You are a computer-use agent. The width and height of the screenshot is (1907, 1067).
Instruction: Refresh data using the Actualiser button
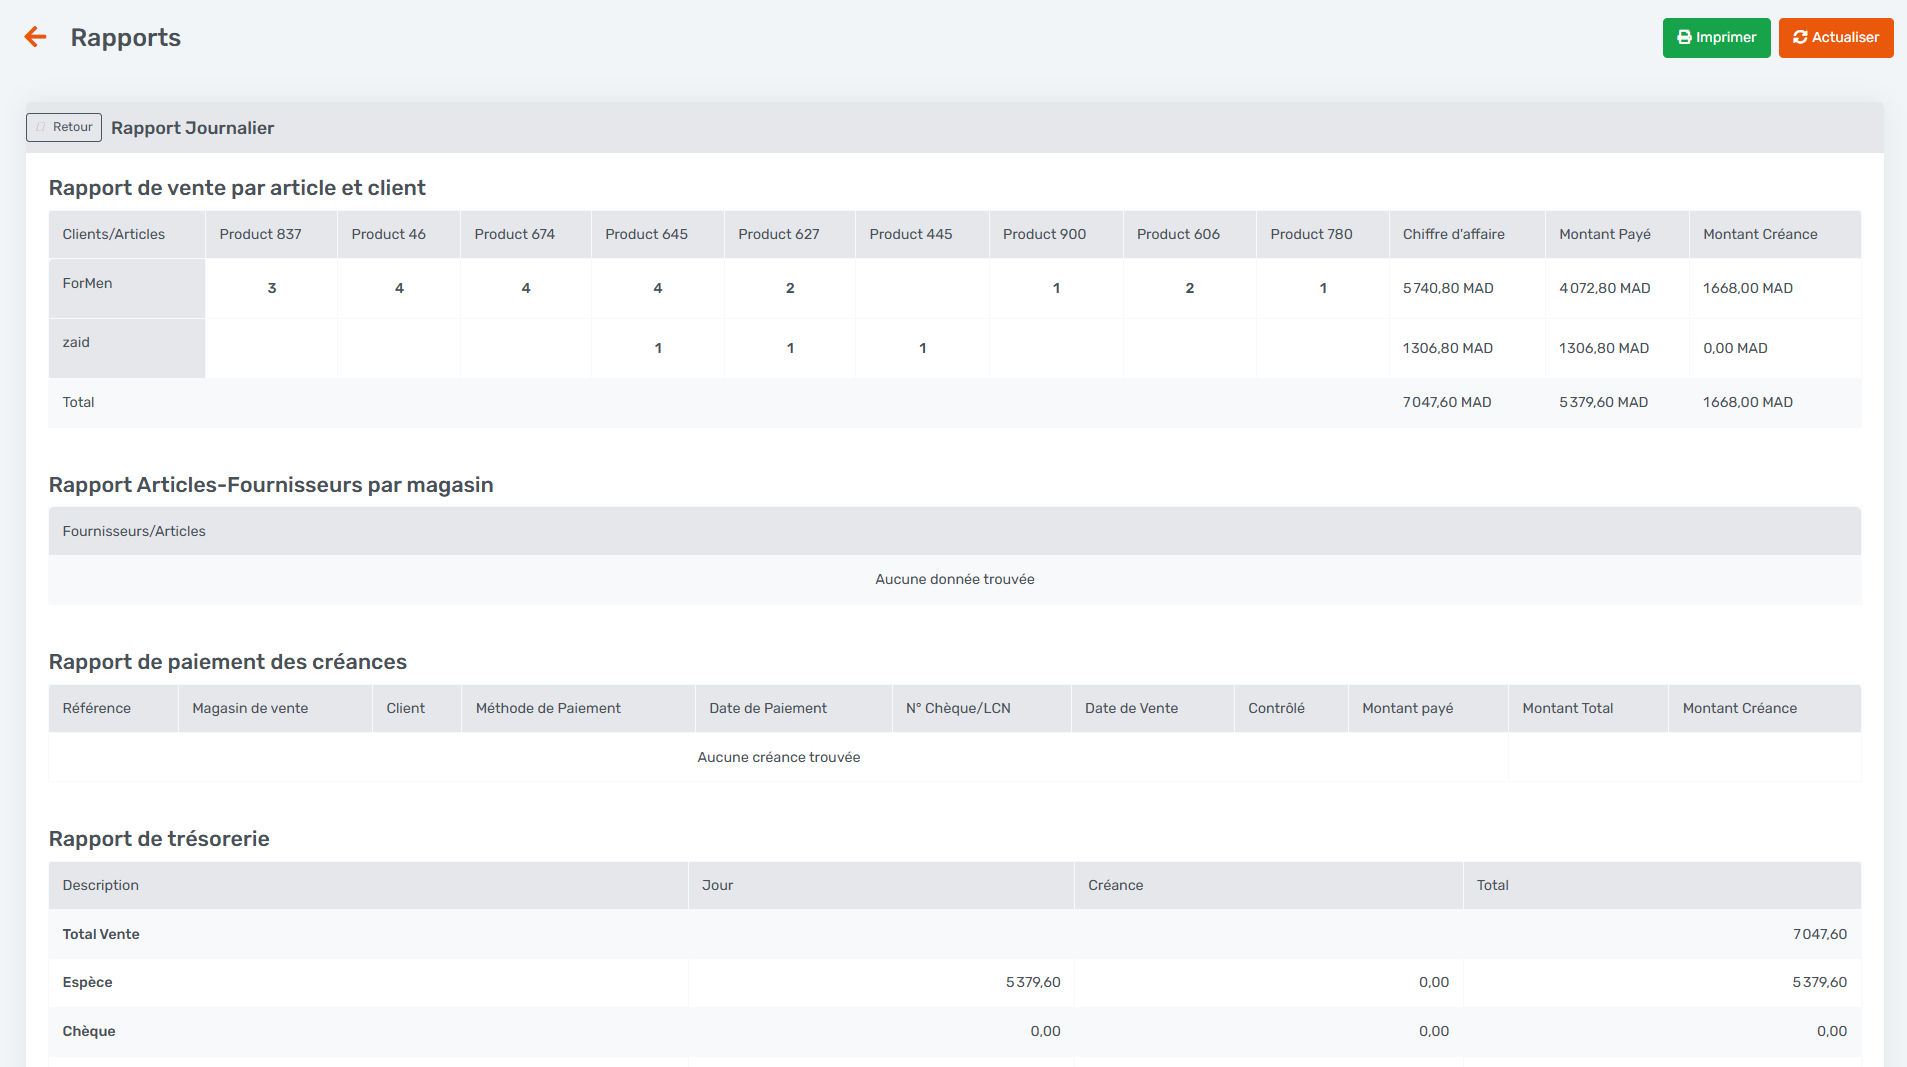[x=1835, y=38]
